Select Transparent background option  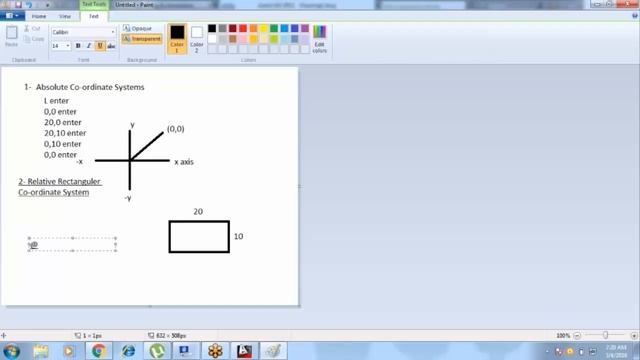point(142,39)
